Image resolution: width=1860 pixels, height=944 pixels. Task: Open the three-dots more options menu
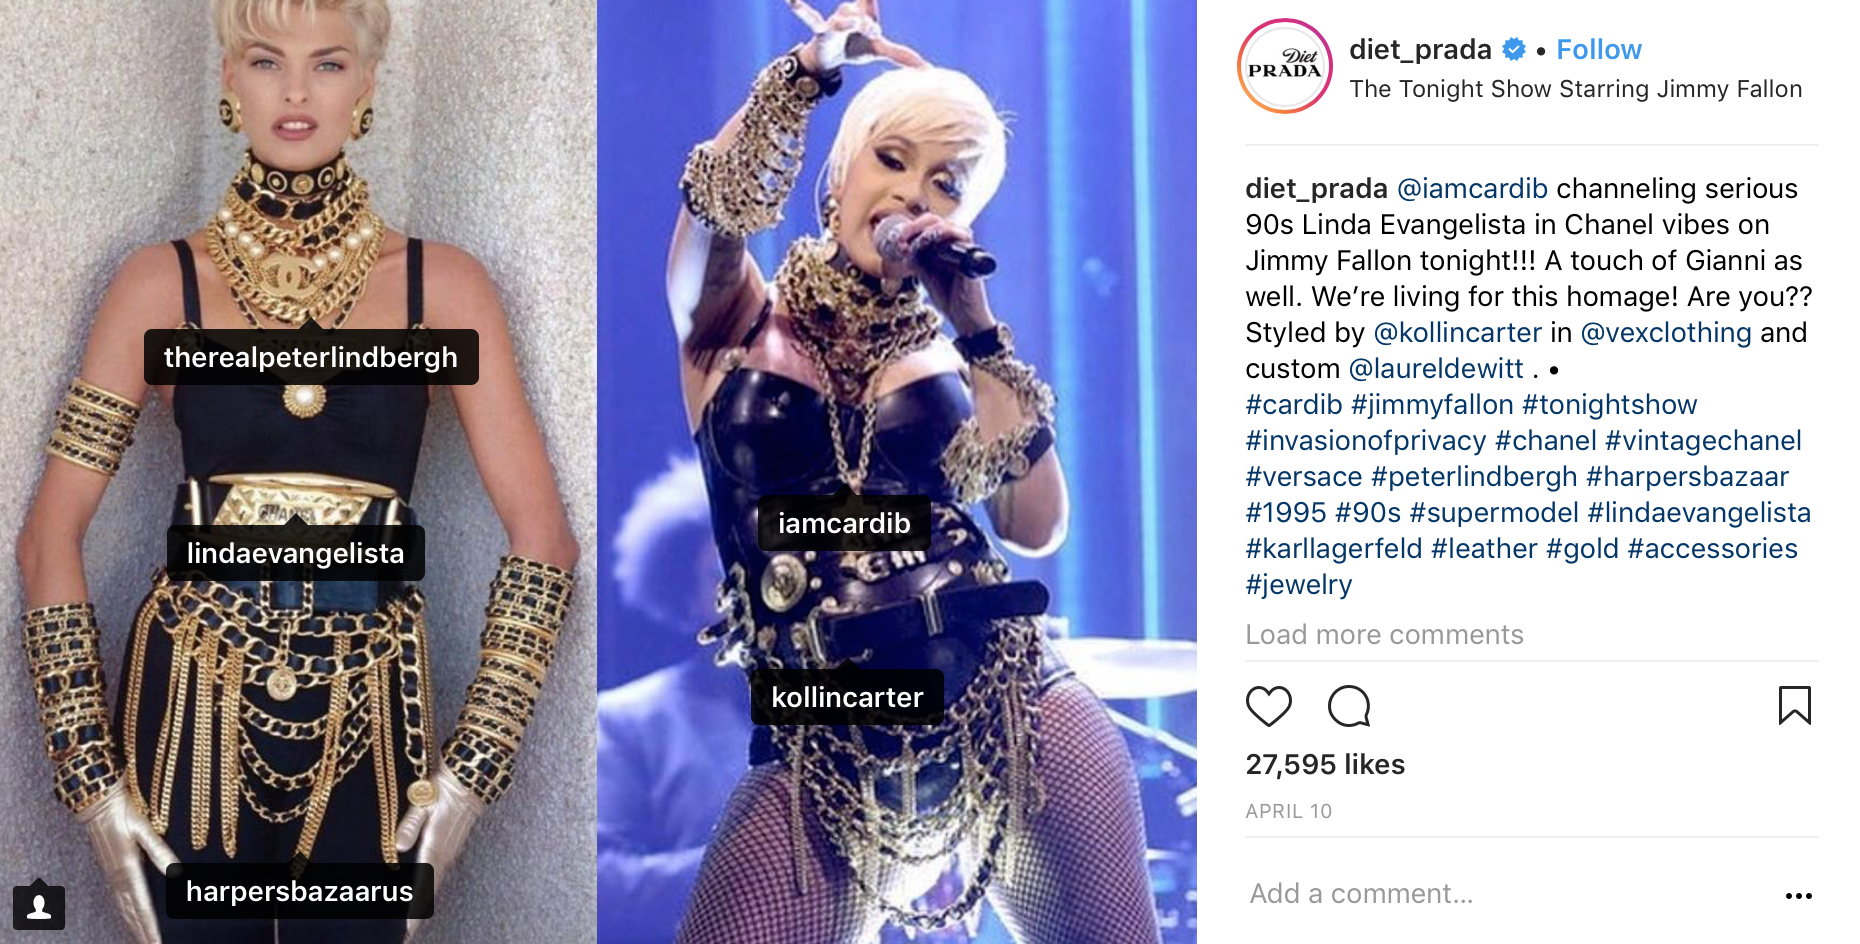click(x=1798, y=896)
